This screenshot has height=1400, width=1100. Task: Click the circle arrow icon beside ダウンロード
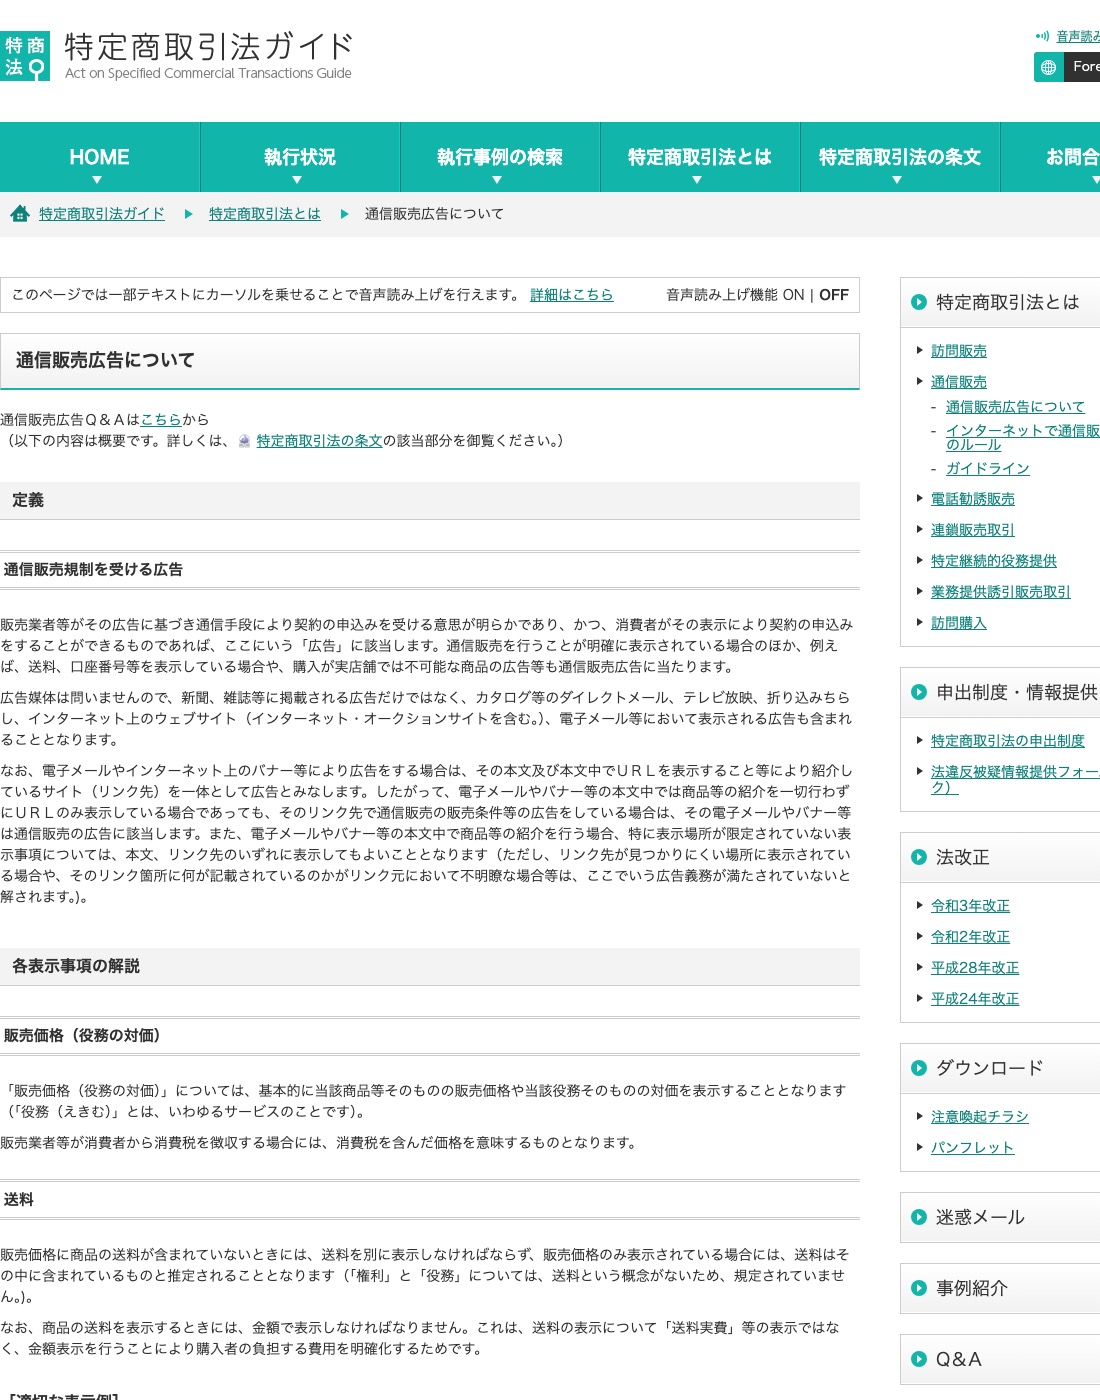(x=919, y=1068)
